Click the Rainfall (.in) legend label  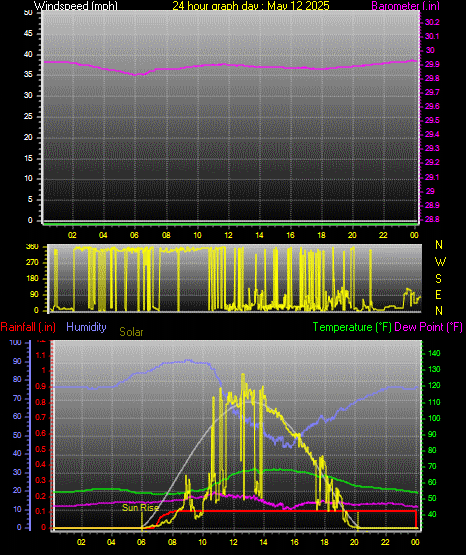point(28,327)
